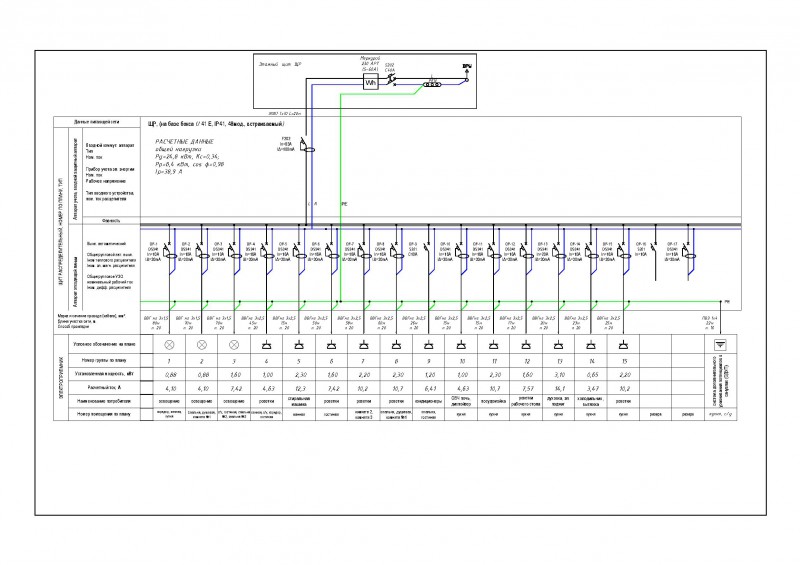
Task: Click the посудомойка consumer cell
Action: pyautogui.click(x=493, y=401)
